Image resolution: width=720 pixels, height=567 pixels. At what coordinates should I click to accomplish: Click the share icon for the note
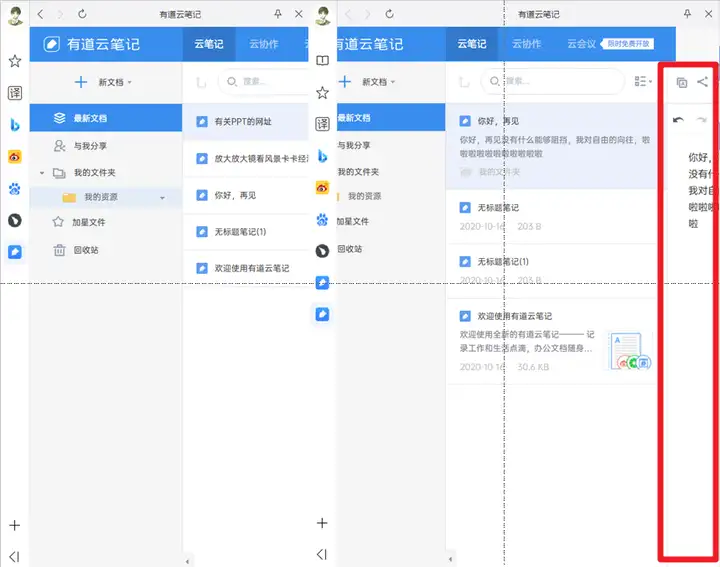tap(702, 82)
